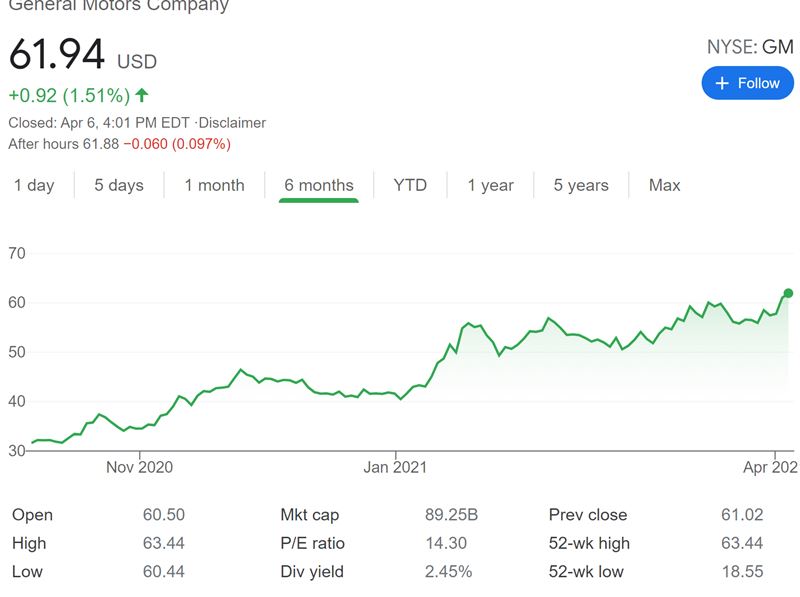Click the Div yield label
This screenshot has width=800, height=597.
click(x=312, y=571)
